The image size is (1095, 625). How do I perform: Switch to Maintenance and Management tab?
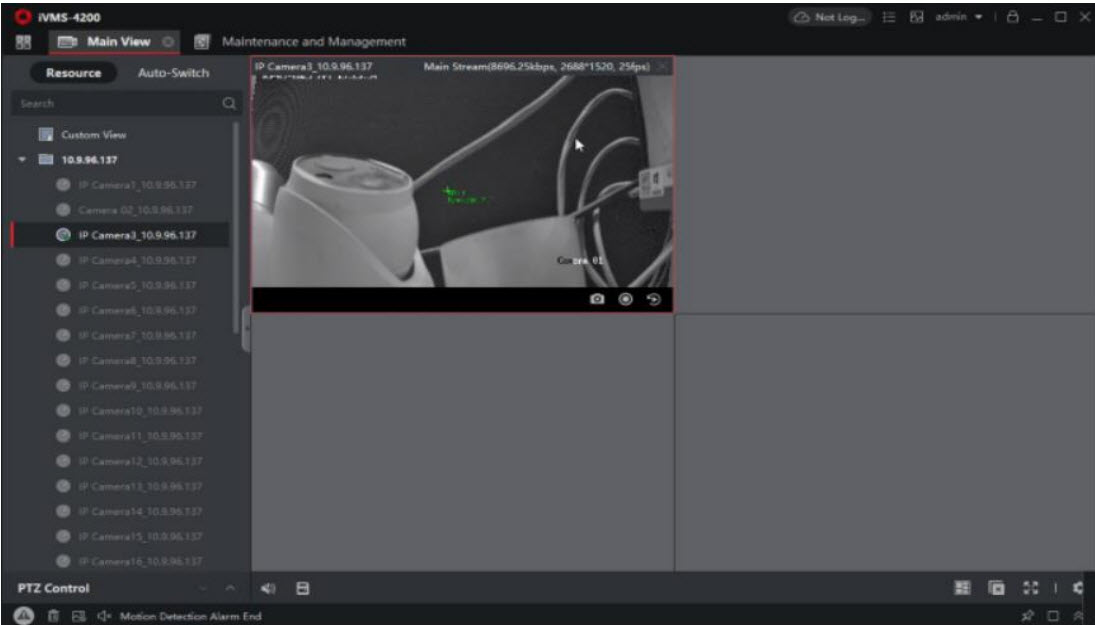[312, 42]
